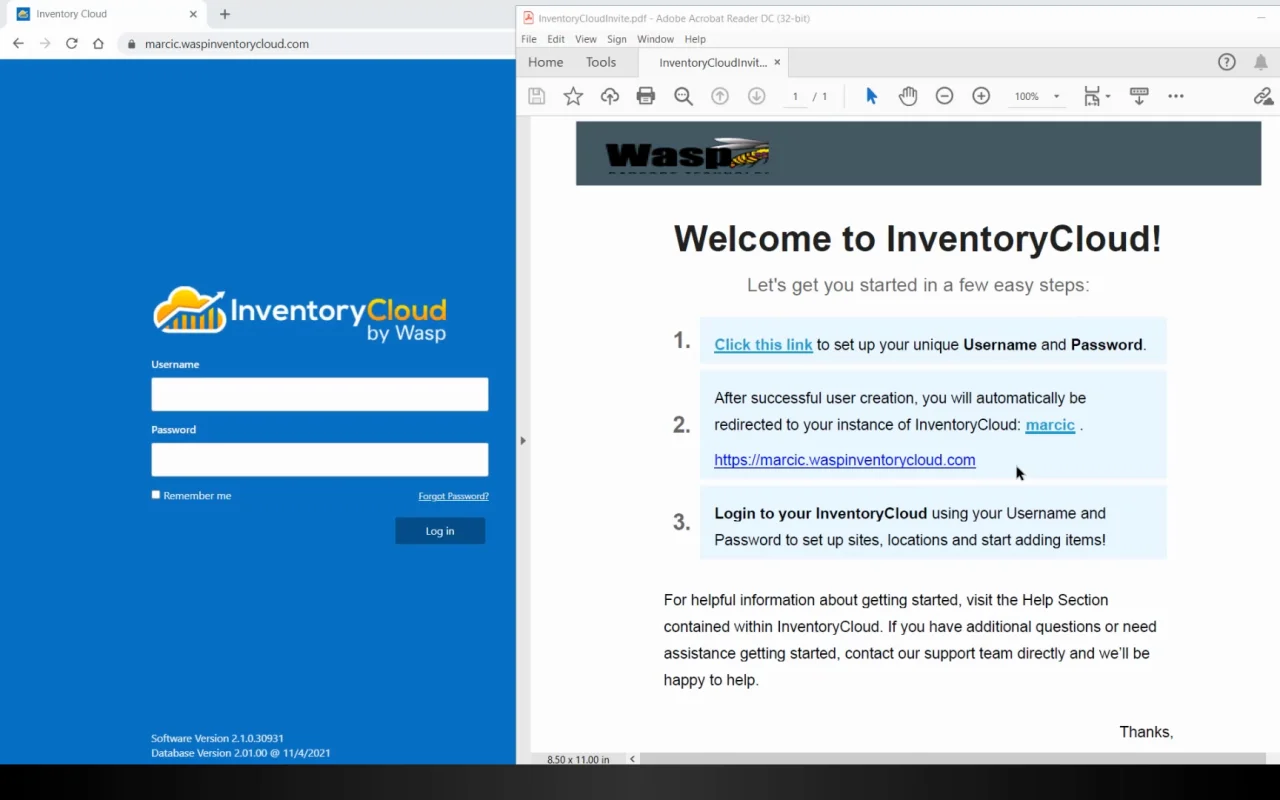Close the Inventory Cloud browser tab
This screenshot has width=1280, height=800.
click(x=193, y=14)
